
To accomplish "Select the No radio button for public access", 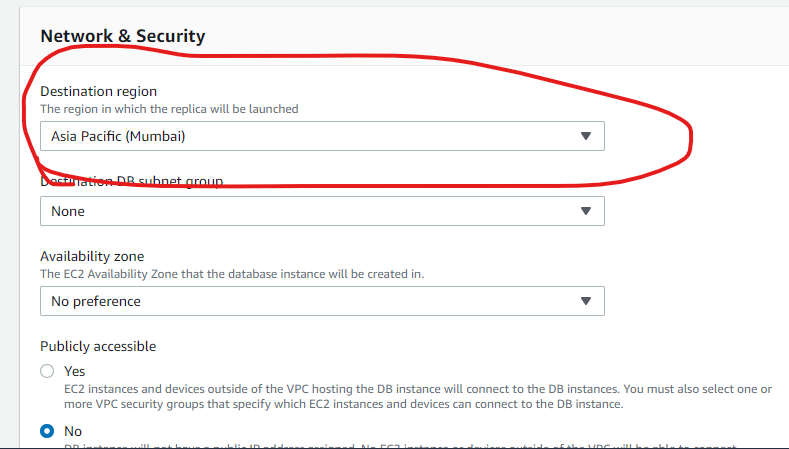I will coord(47,431).
